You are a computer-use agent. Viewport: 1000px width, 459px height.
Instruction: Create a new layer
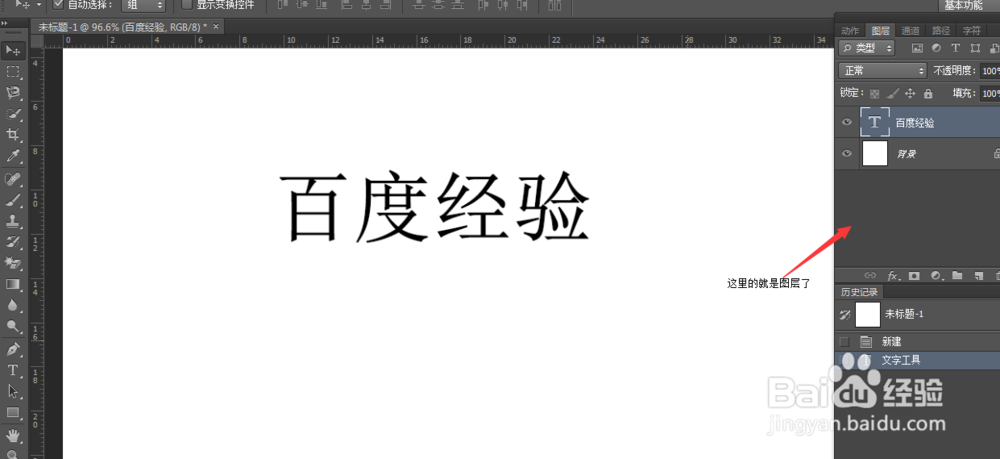click(x=978, y=276)
